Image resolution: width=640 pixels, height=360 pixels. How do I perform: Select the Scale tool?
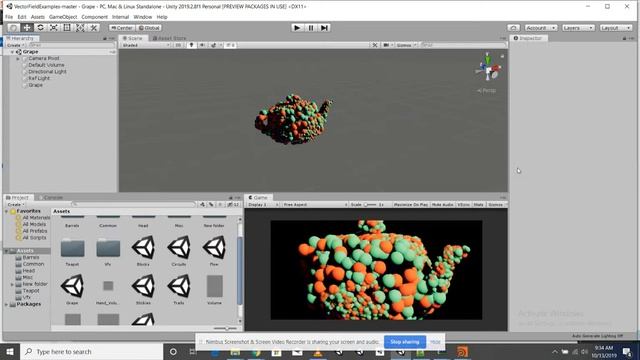click(x=53, y=27)
